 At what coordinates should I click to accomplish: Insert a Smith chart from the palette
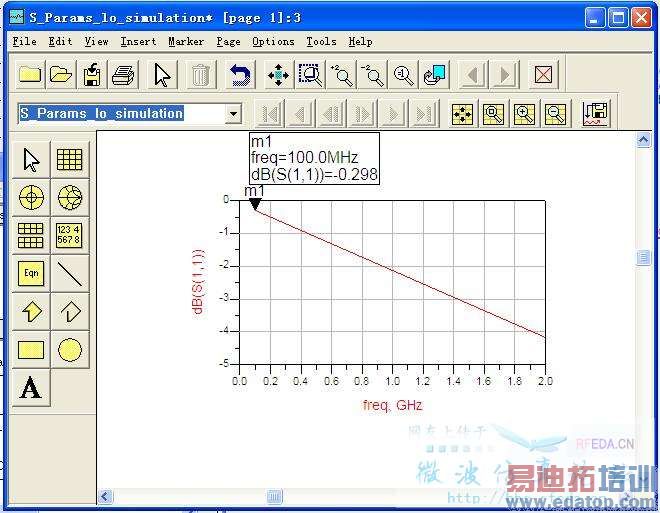point(69,197)
